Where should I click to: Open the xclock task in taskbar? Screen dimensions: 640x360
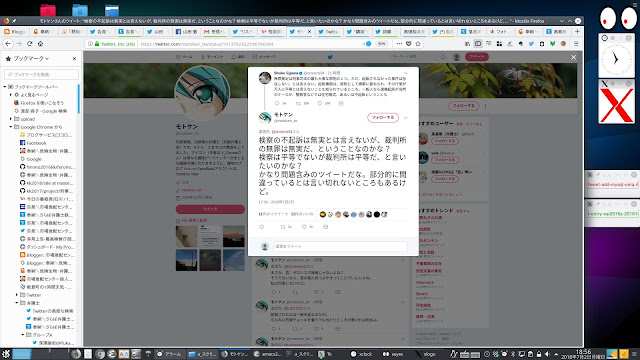click(362, 354)
